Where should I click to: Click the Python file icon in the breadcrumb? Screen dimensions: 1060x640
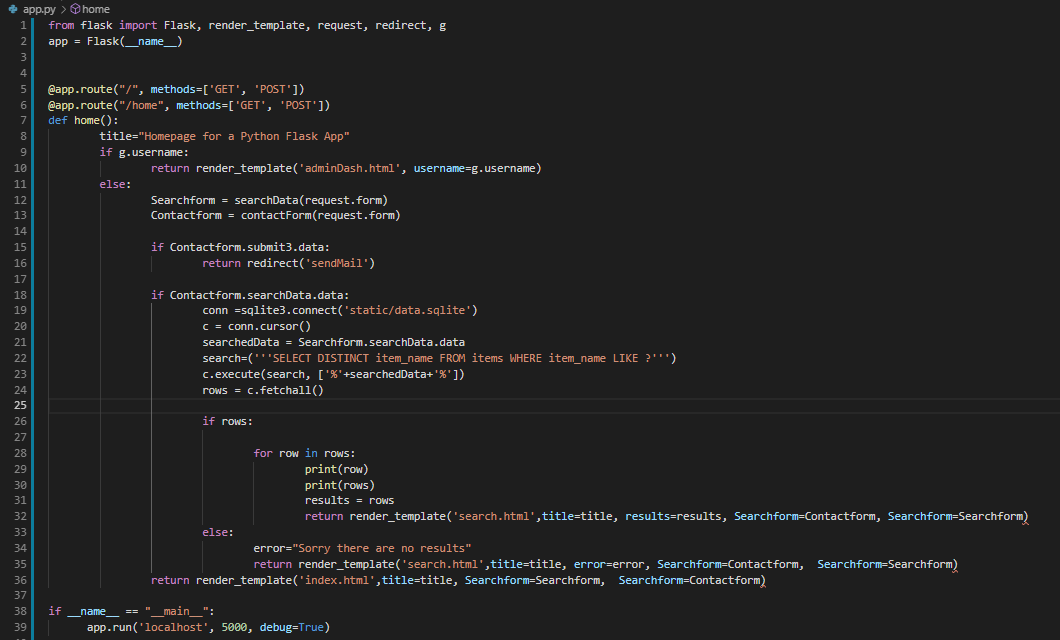coord(11,8)
